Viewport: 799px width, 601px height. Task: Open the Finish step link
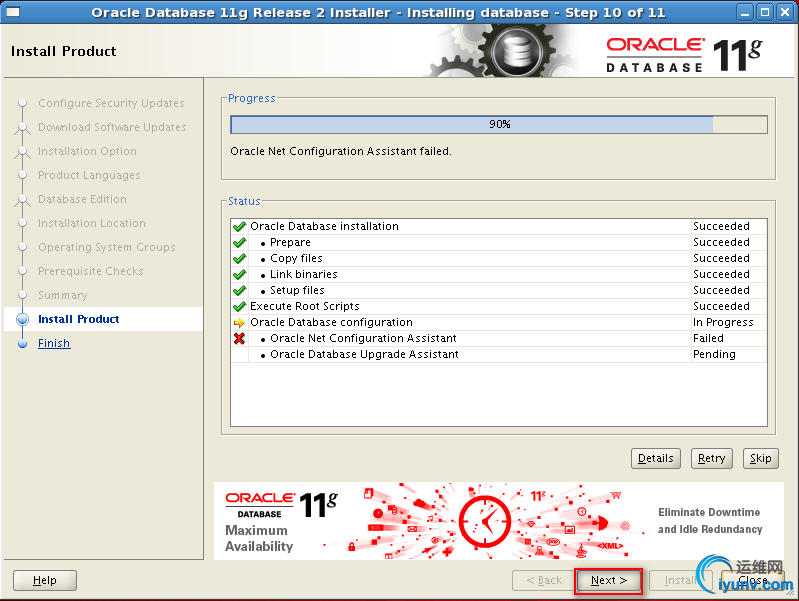pos(54,343)
